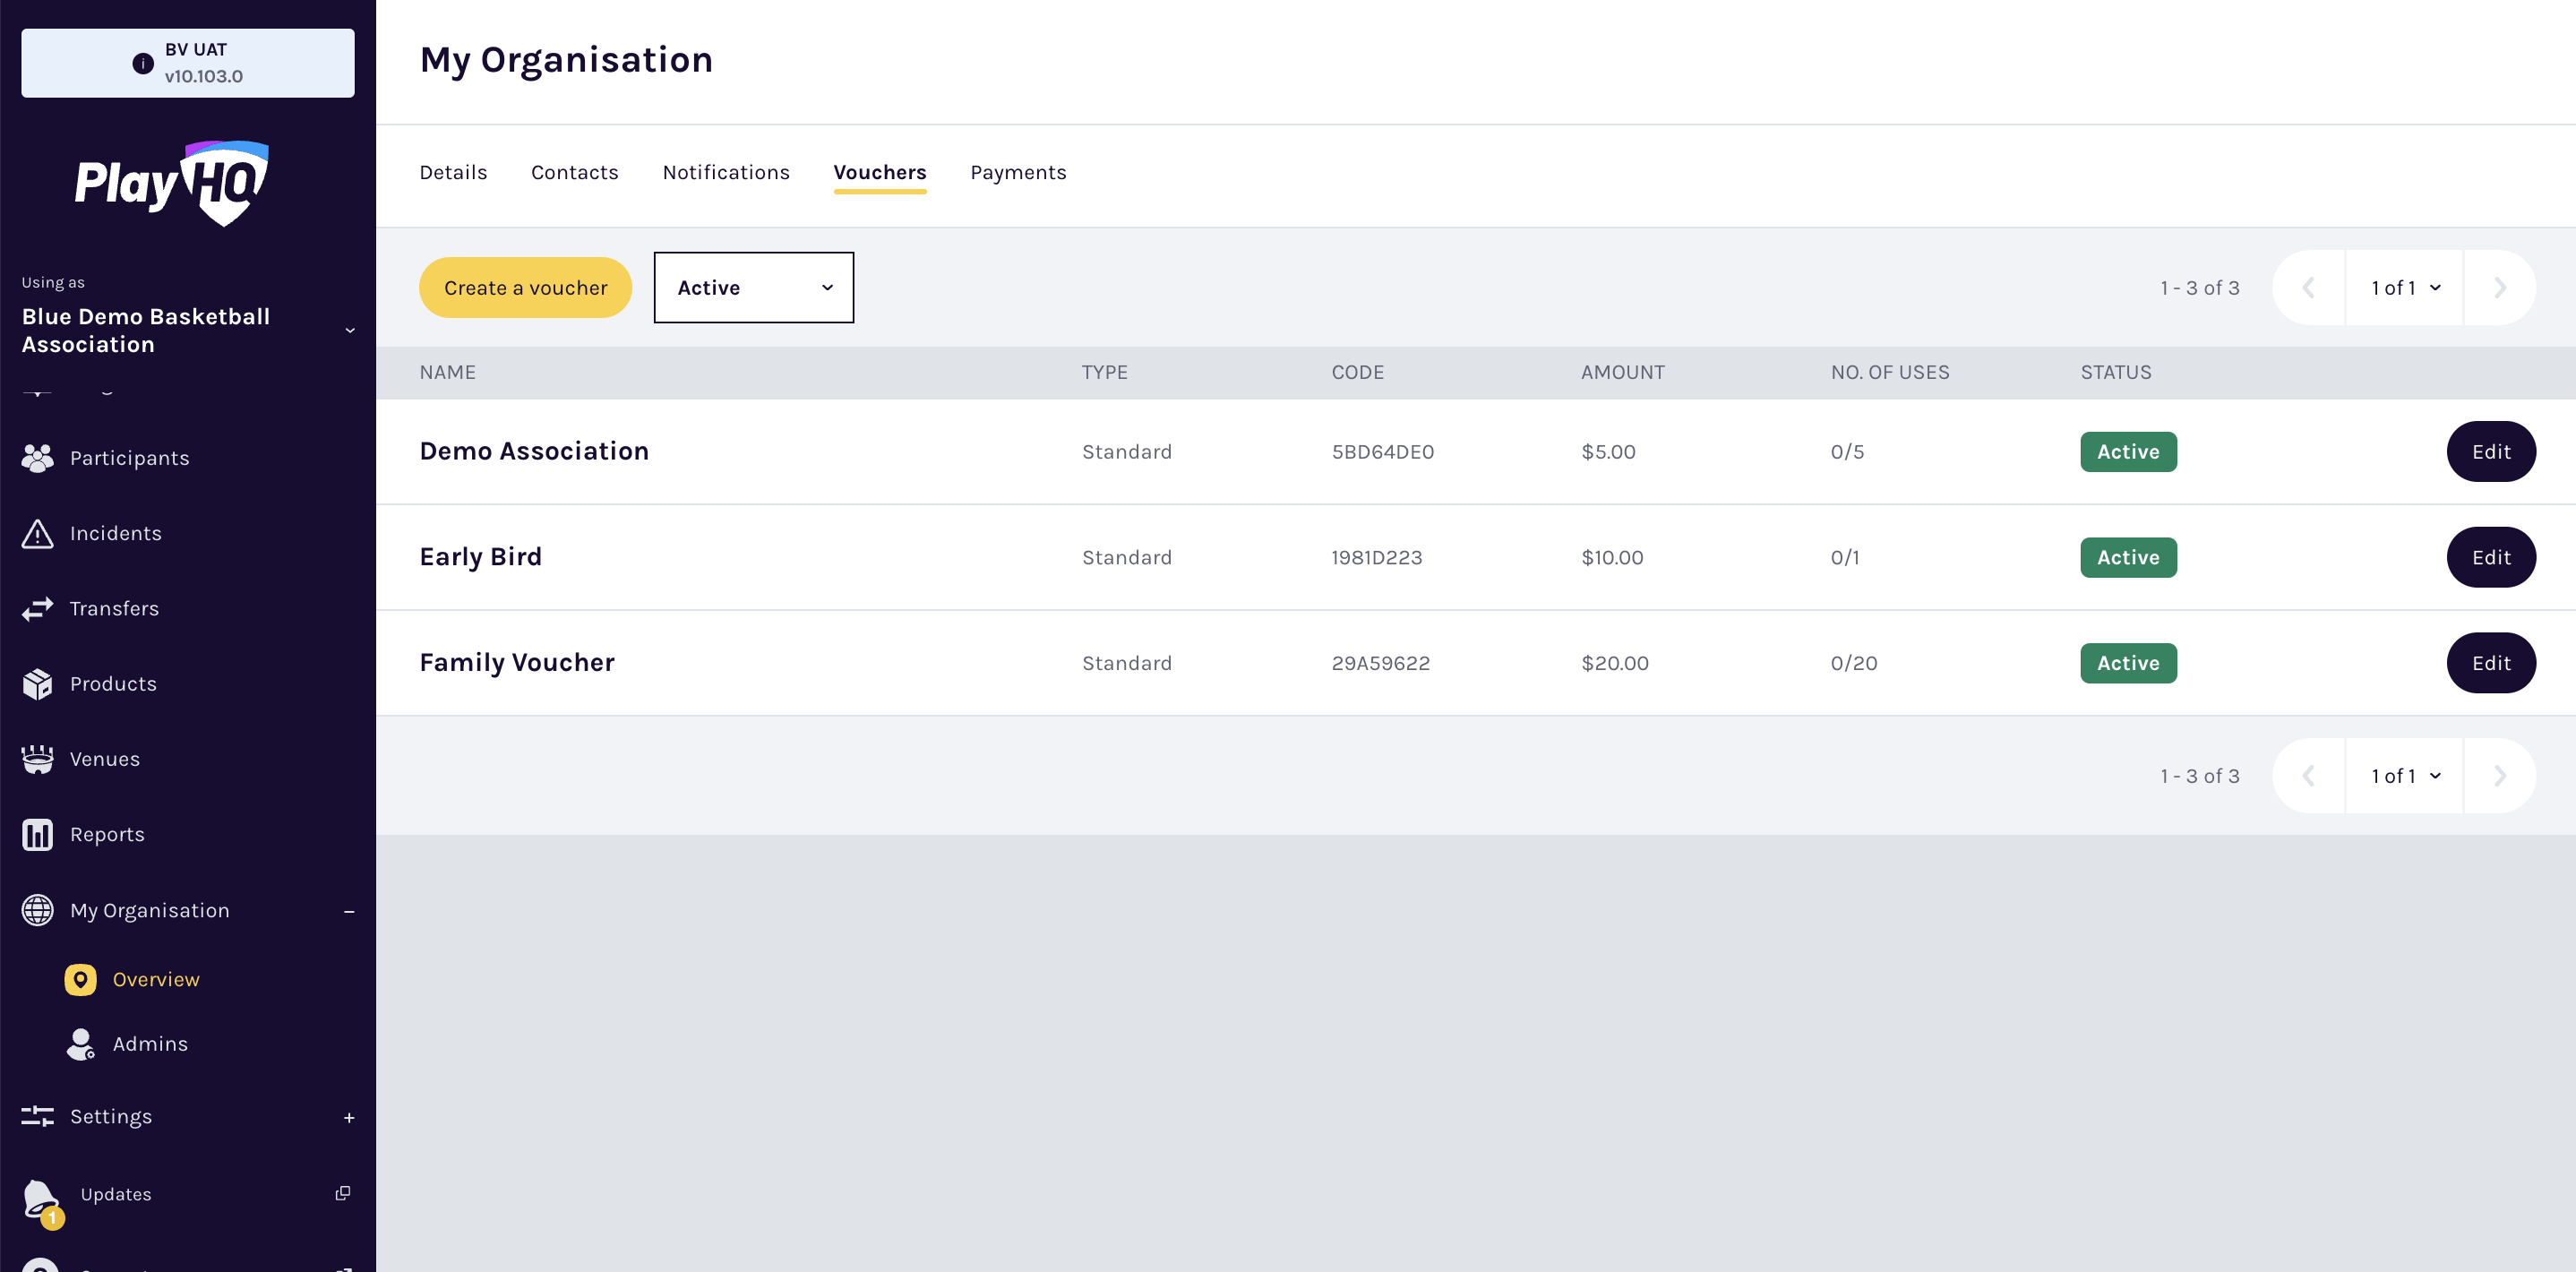Click the Reports chart icon
The image size is (2576, 1272).
tap(38, 834)
